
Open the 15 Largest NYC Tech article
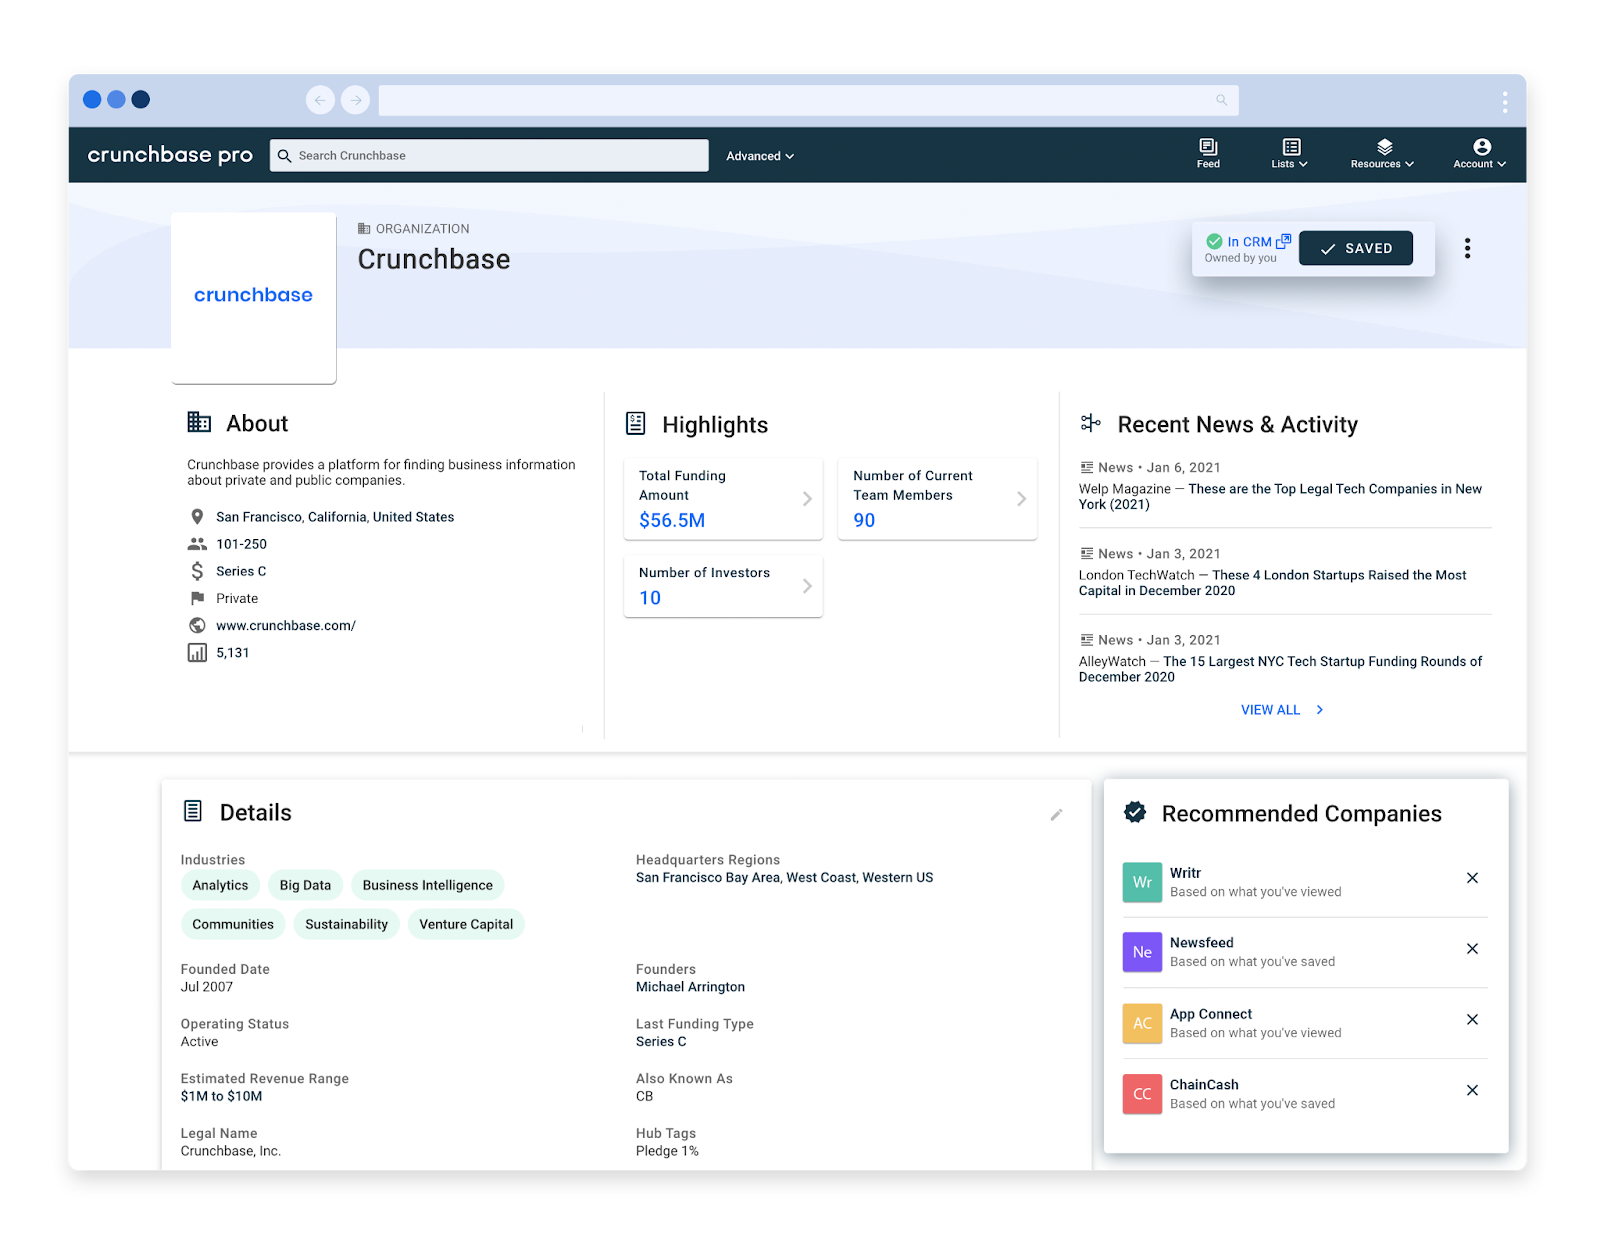click(x=1281, y=669)
